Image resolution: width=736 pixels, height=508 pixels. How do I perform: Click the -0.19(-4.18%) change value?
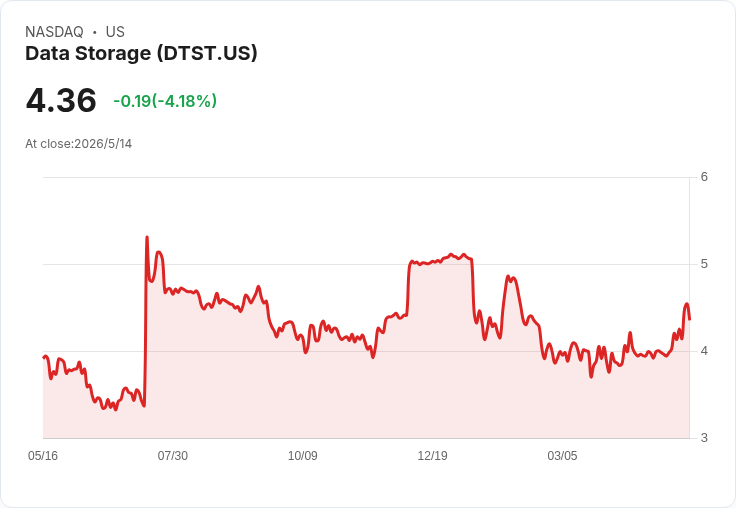[165, 101]
